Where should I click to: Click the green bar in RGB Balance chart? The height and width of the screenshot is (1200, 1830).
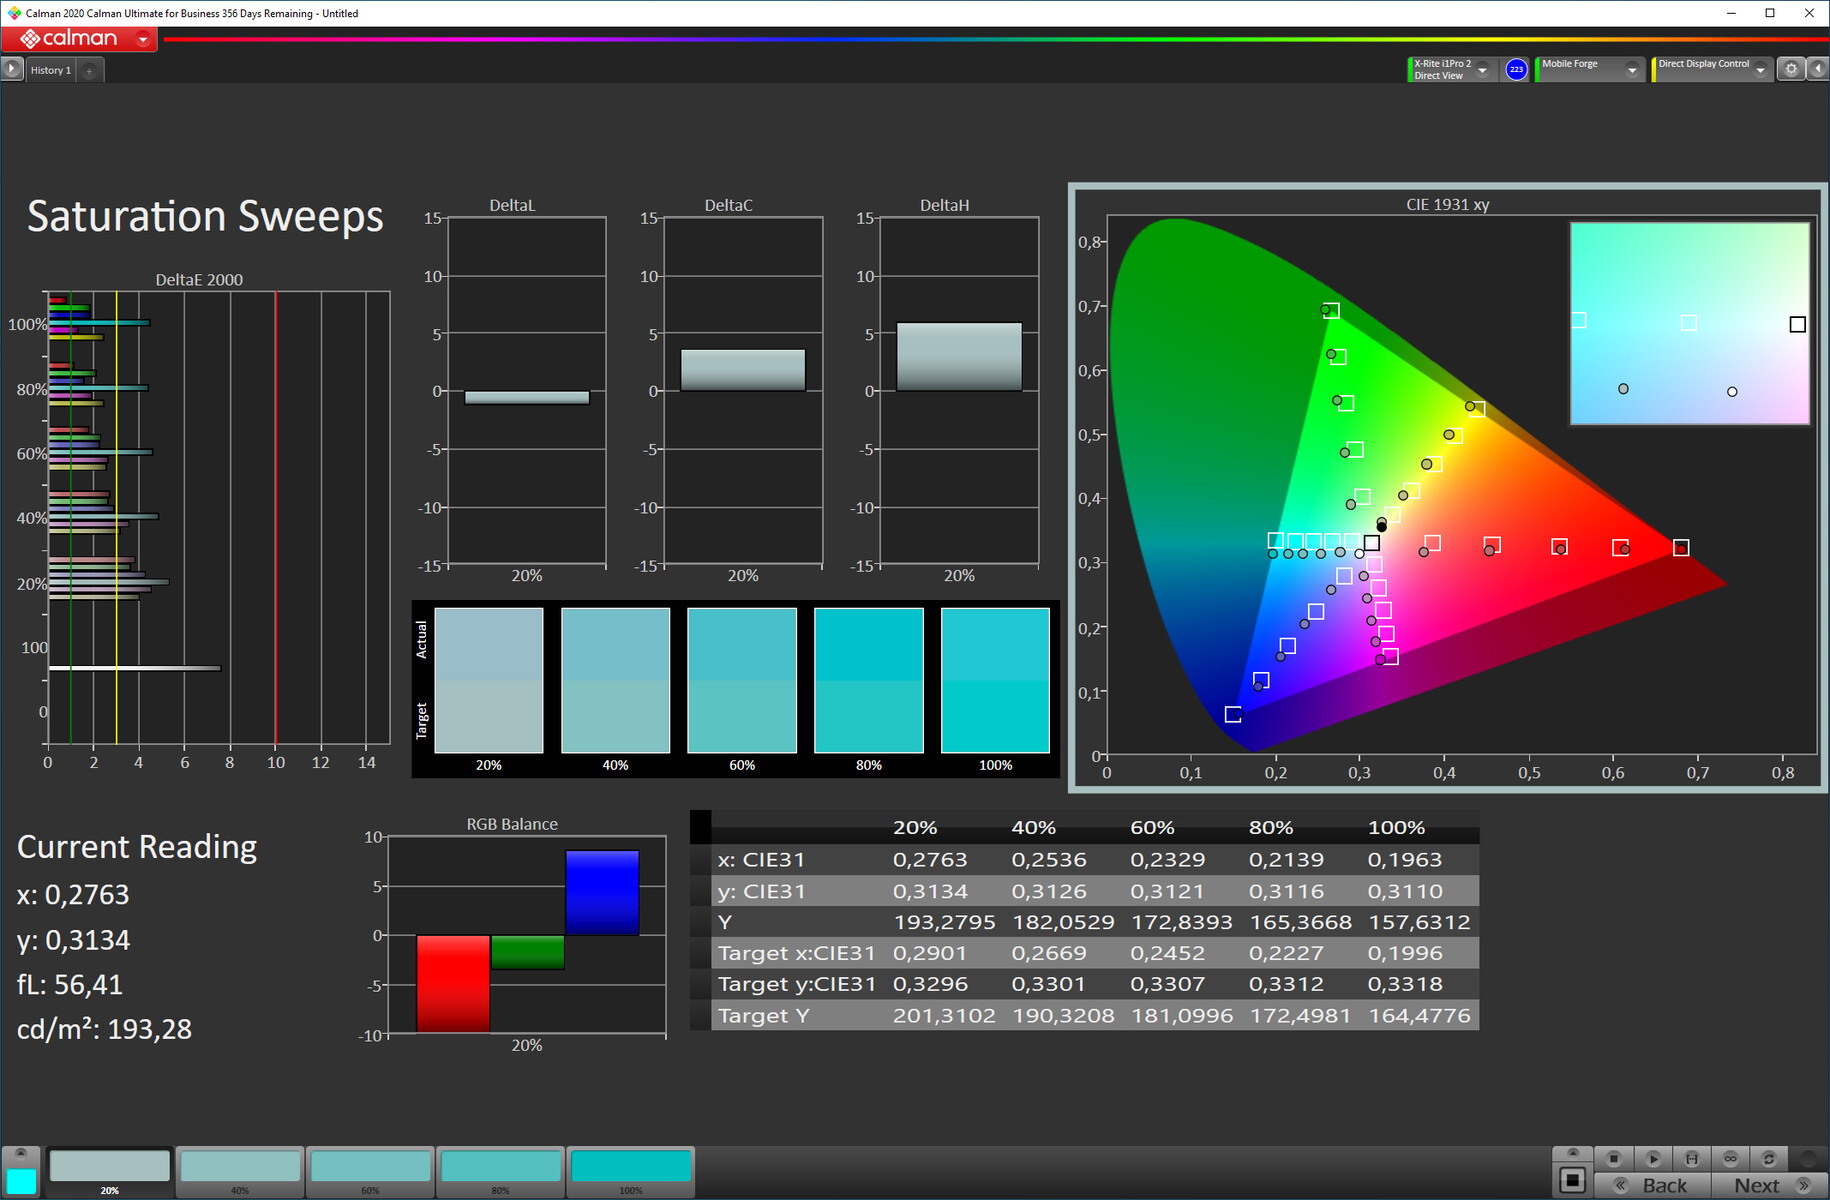pyautogui.click(x=527, y=952)
